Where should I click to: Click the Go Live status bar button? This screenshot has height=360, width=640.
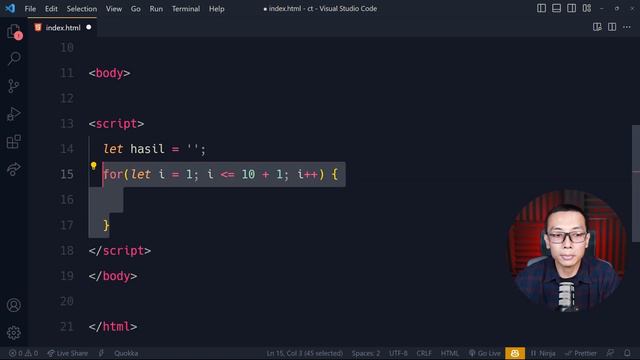[x=484, y=353]
